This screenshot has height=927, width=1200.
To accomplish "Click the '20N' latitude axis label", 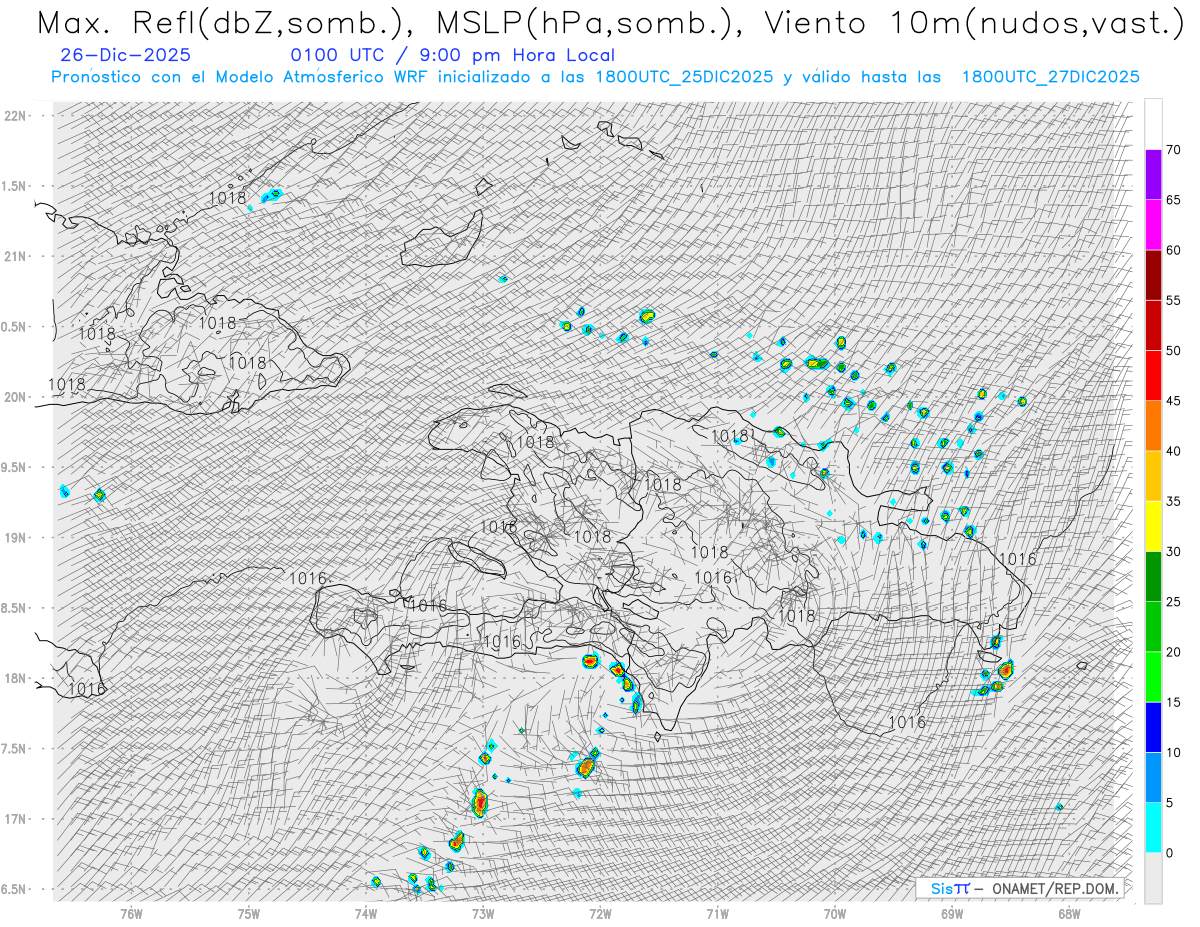I will tap(15, 397).
